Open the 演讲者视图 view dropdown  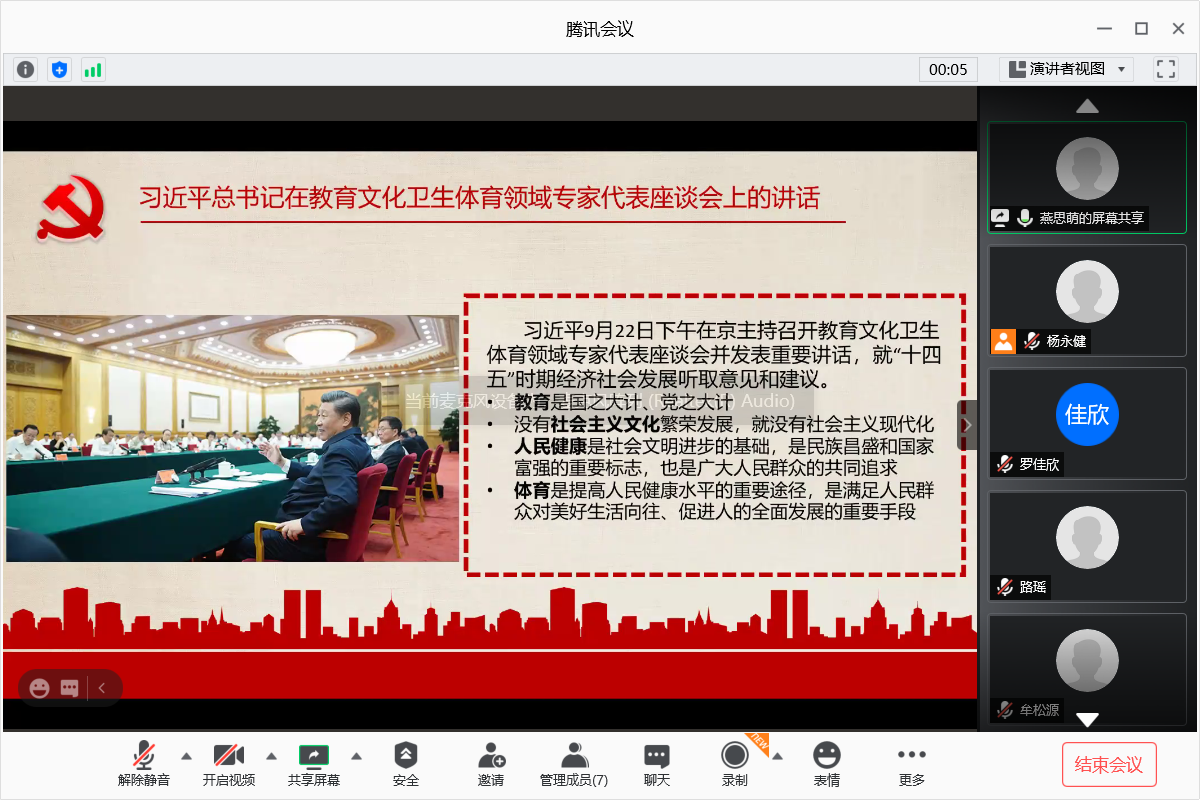1066,69
